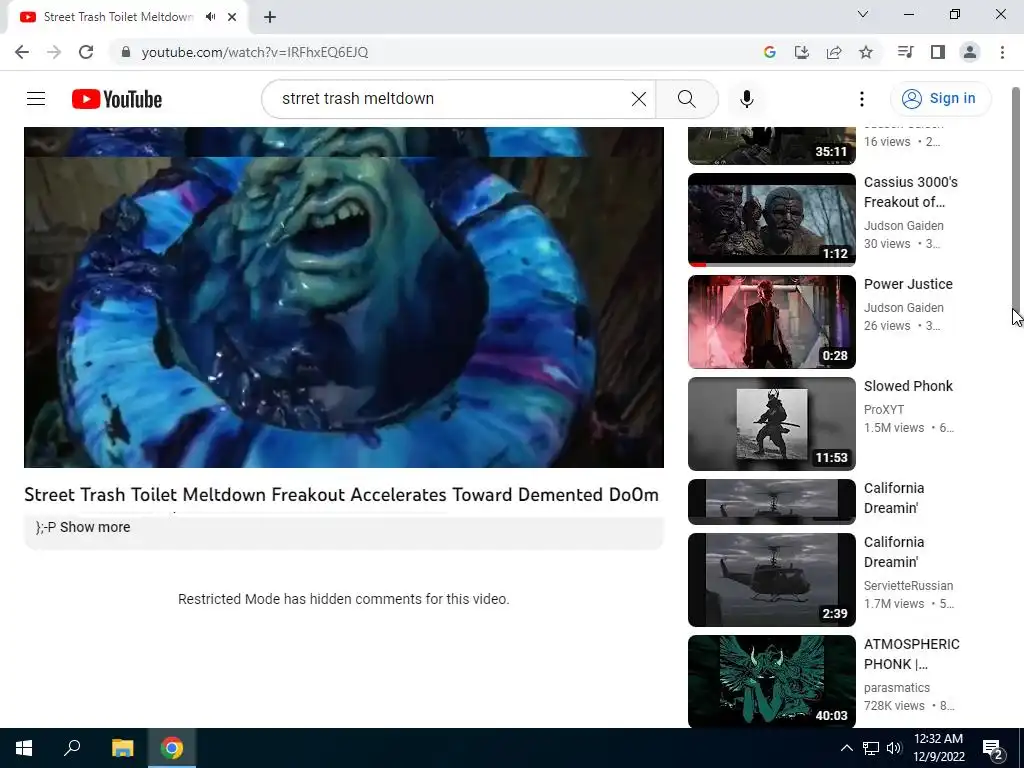
Task: Open File Explorer from taskbar
Action: [x=122, y=748]
